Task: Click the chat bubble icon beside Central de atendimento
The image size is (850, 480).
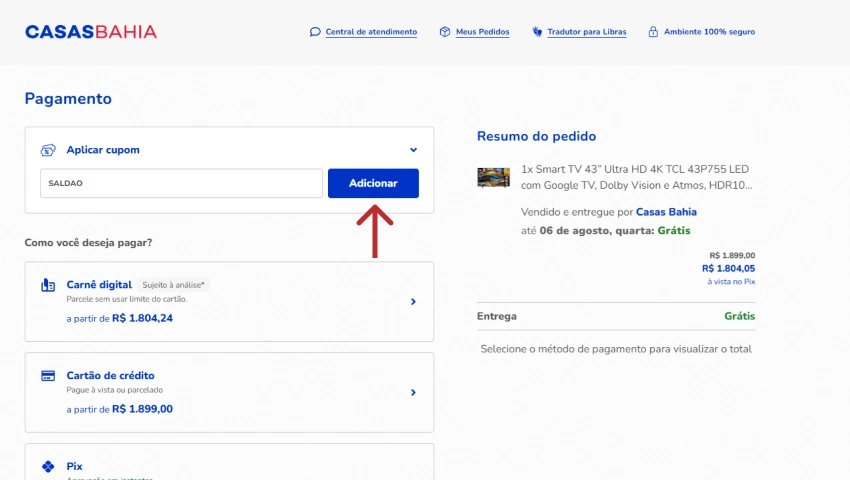Action: coord(315,31)
